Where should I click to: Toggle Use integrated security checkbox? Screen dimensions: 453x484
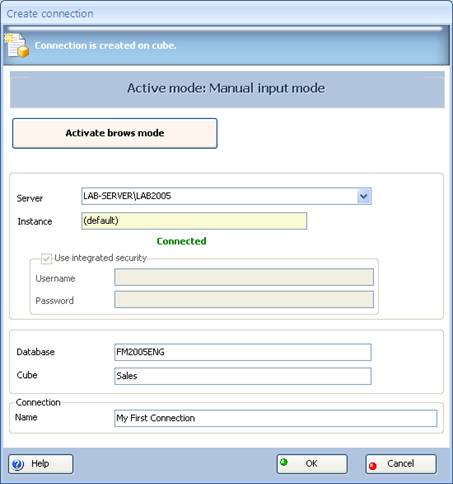tap(46, 258)
